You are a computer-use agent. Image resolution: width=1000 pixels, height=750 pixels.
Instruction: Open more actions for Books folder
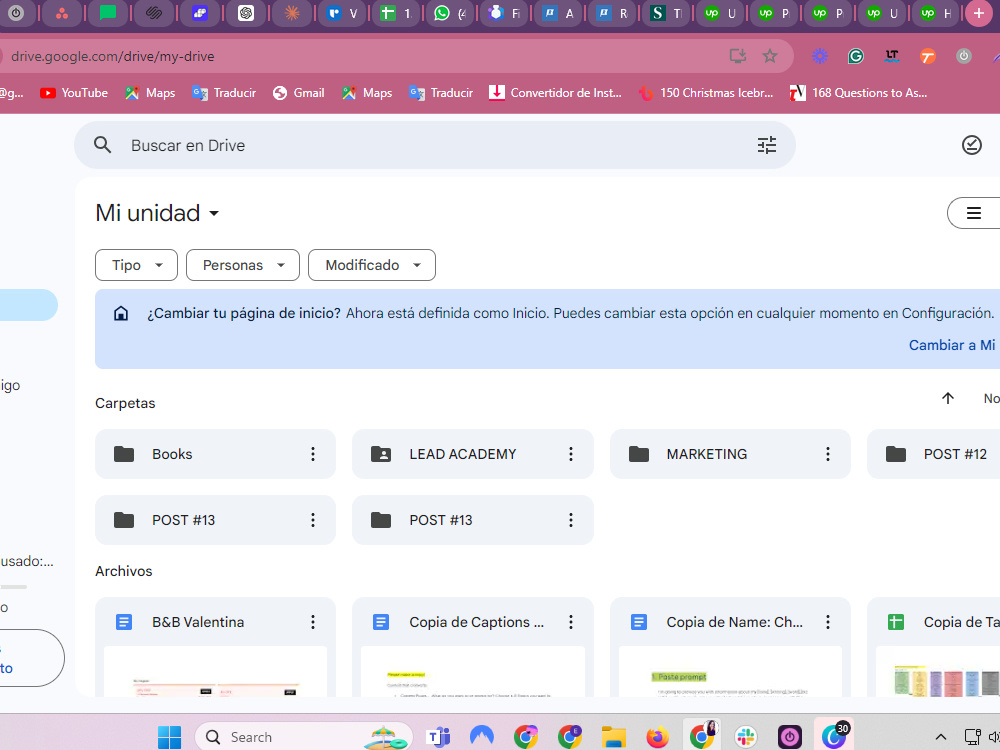click(312, 454)
